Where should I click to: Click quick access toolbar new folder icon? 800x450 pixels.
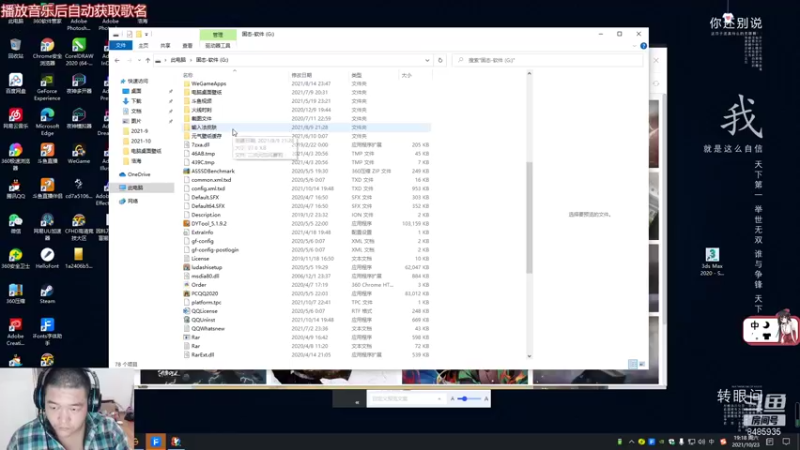(138, 34)
